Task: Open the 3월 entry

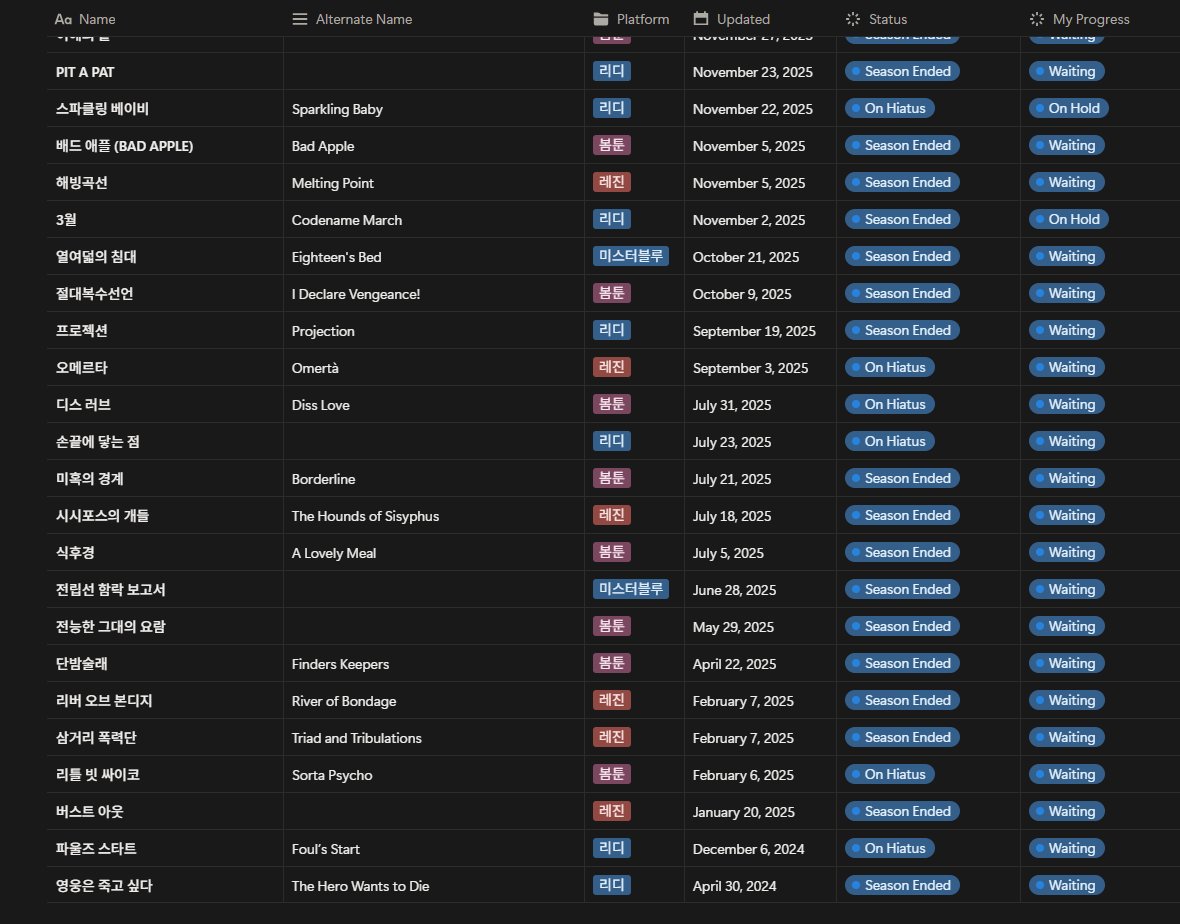Action: pos(66,220)
